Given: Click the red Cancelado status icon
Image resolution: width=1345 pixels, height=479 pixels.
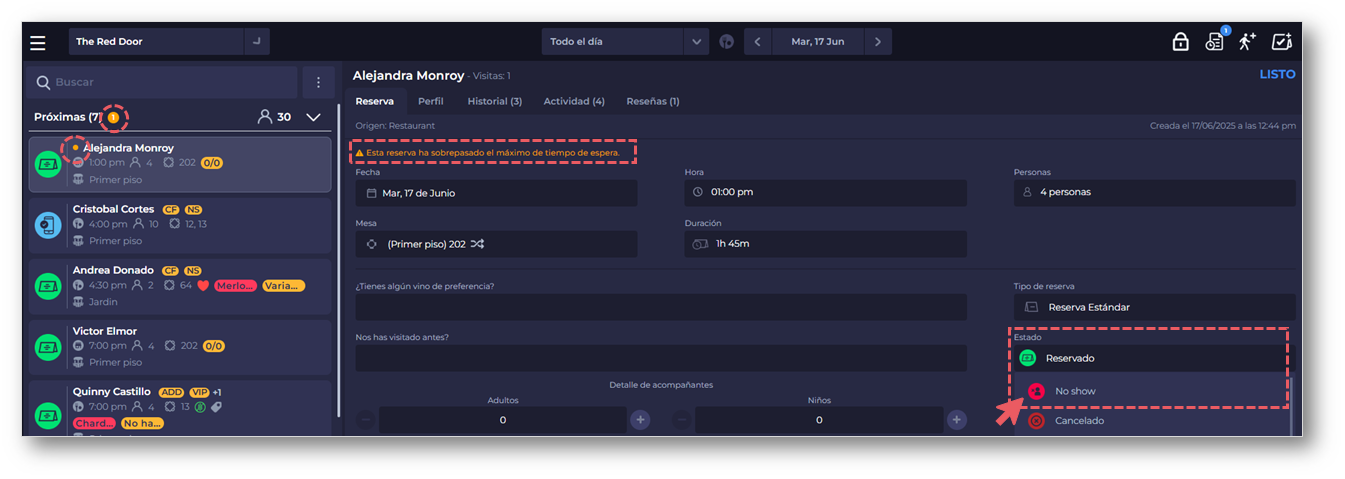Looking at the screenshot, I should click(1036, 421).
